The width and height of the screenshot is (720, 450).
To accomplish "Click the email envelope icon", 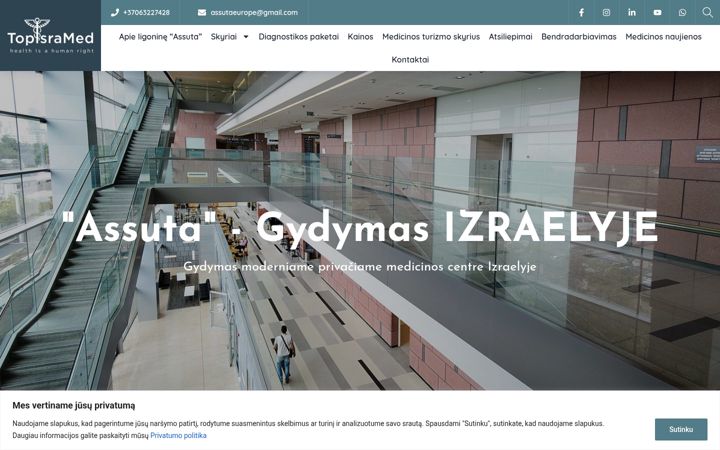I will coord(202,12).
